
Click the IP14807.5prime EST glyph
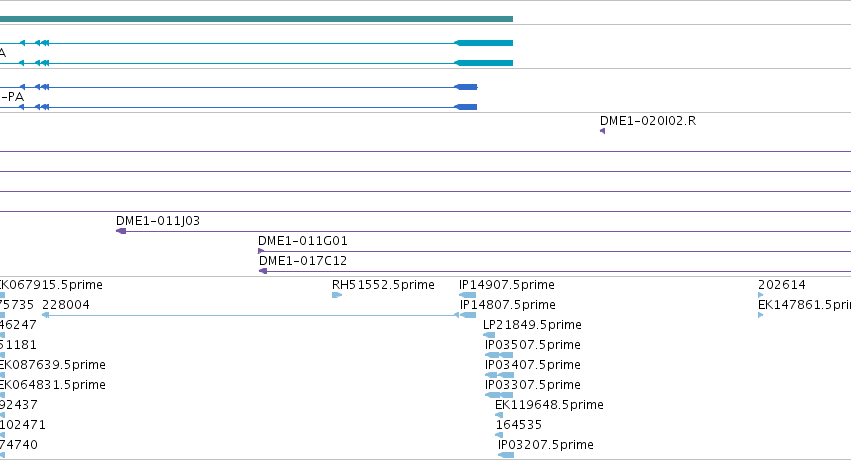click(468, 315)
